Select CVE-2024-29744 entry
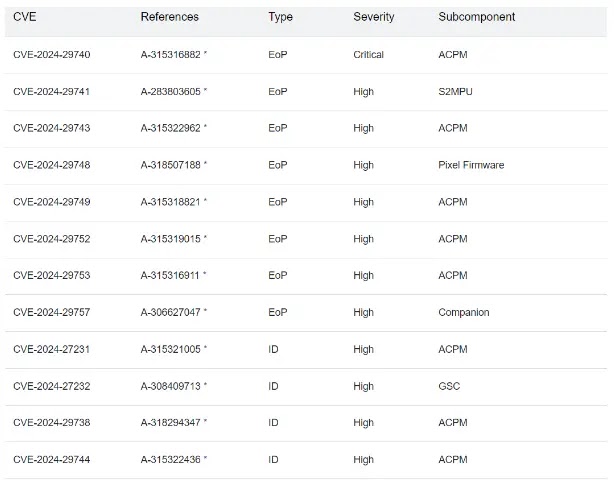This screenshot has height=484, width=614. (x=52, y=459)
